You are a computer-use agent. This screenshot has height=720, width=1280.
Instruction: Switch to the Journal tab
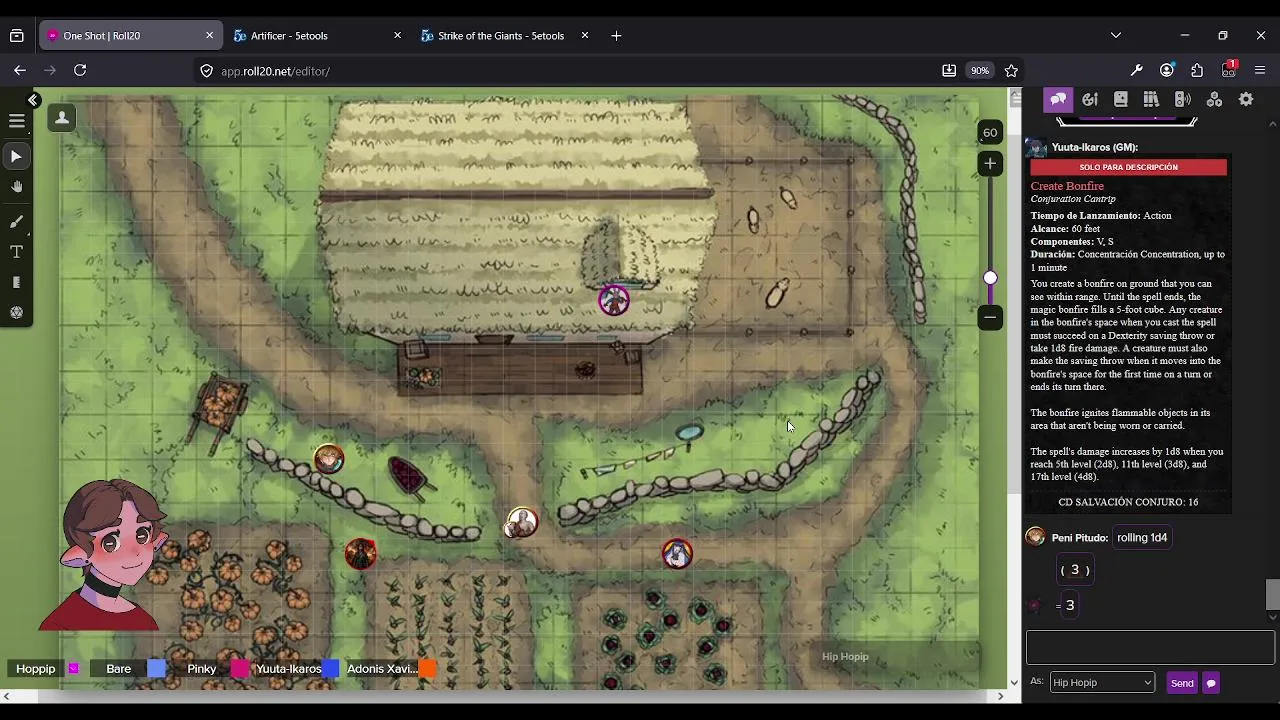[1121, 99]
